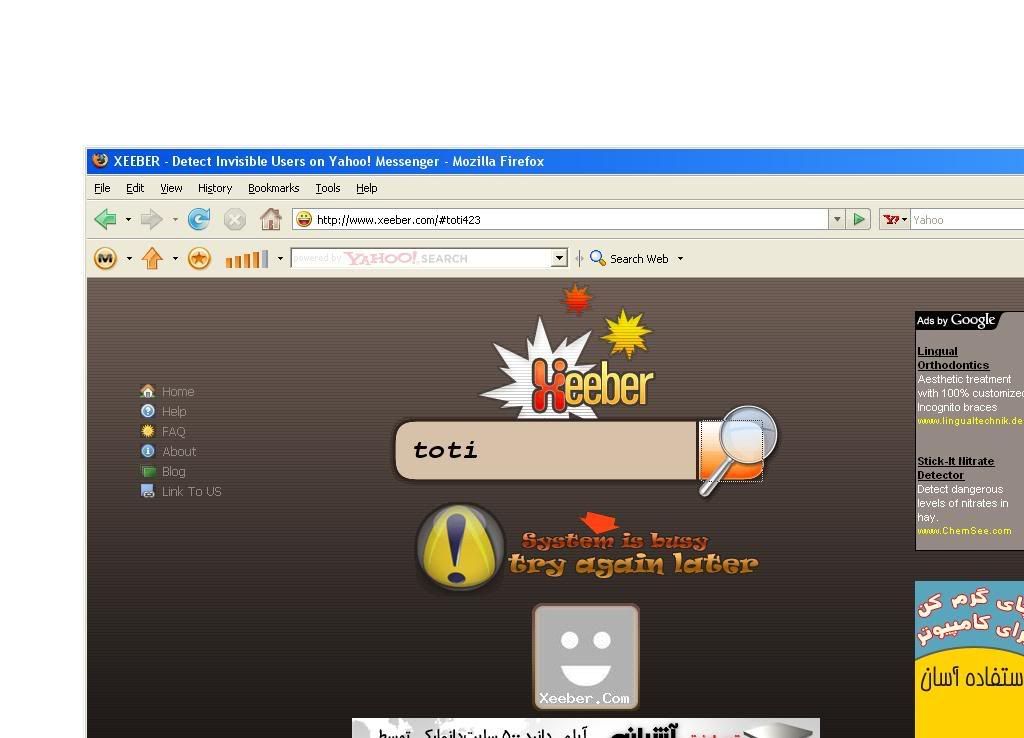Click the orange rank bars indicator
The width and height of the screenshot is (1024, 738).
click(246, 259)
